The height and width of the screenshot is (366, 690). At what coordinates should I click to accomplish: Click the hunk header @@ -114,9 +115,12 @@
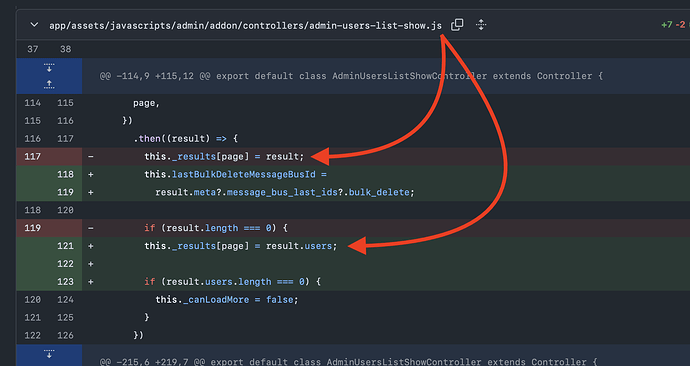click(x=351, y=76)
